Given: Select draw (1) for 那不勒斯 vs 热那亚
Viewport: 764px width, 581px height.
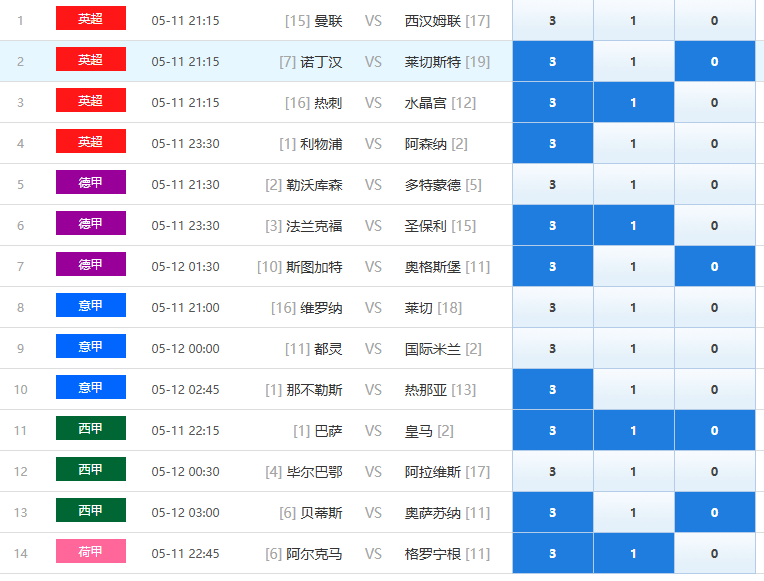Looking at the screenshot, I should (x=633, y=389).
